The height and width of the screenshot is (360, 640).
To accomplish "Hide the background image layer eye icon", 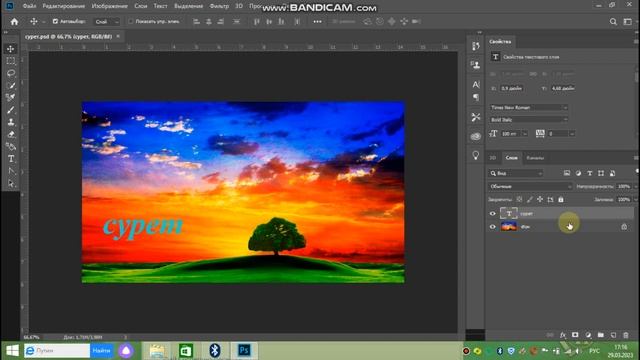I will tap(493, 227).
